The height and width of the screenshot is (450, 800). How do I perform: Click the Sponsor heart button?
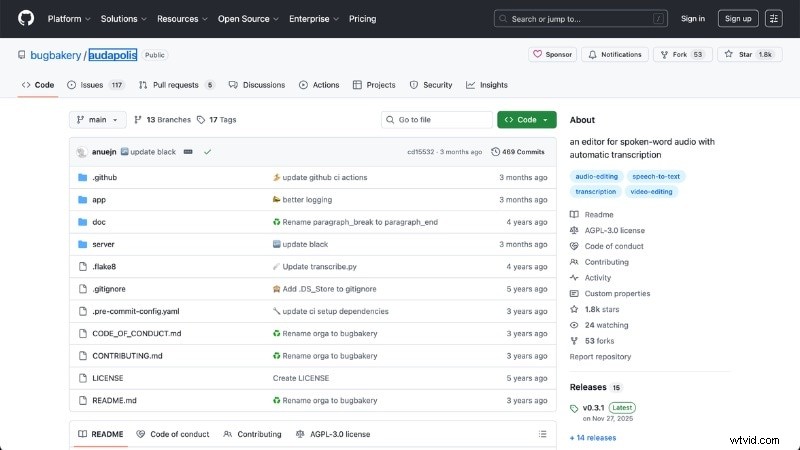click(551, 54)
